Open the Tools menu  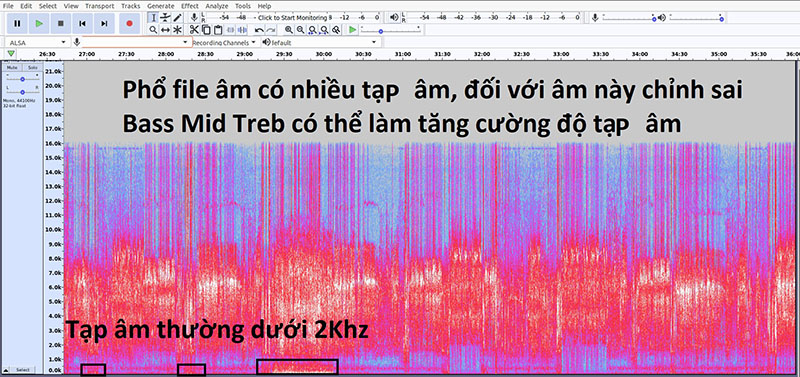pyautogui.click(x=243, y=6)
